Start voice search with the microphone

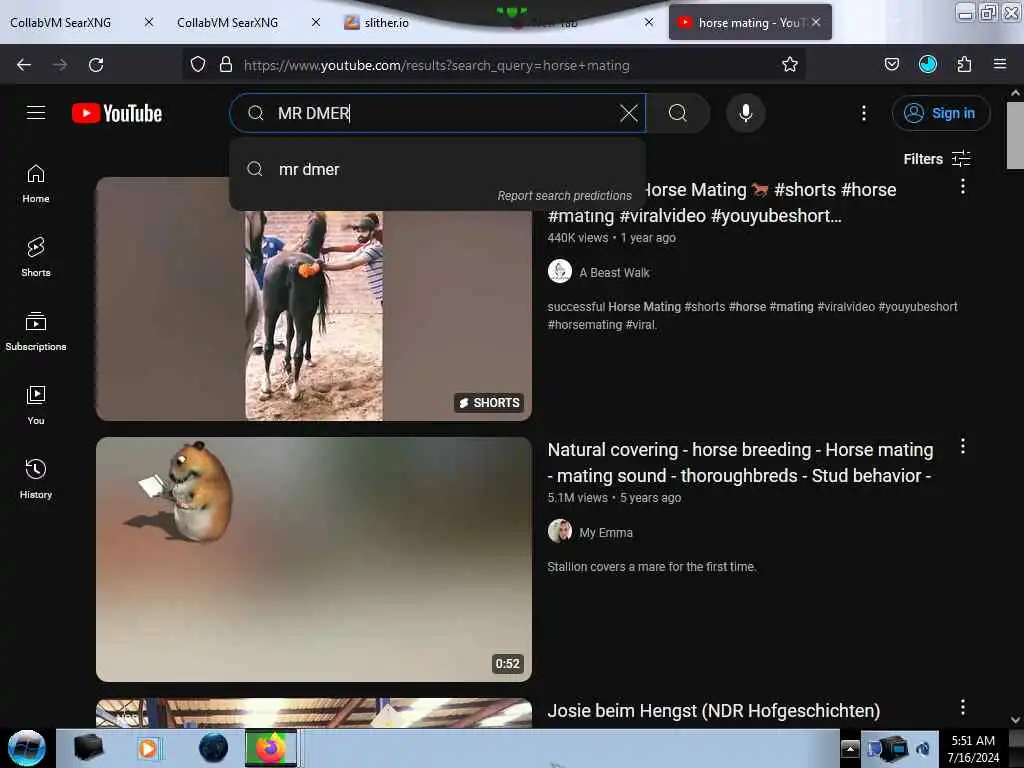[745, 113]
